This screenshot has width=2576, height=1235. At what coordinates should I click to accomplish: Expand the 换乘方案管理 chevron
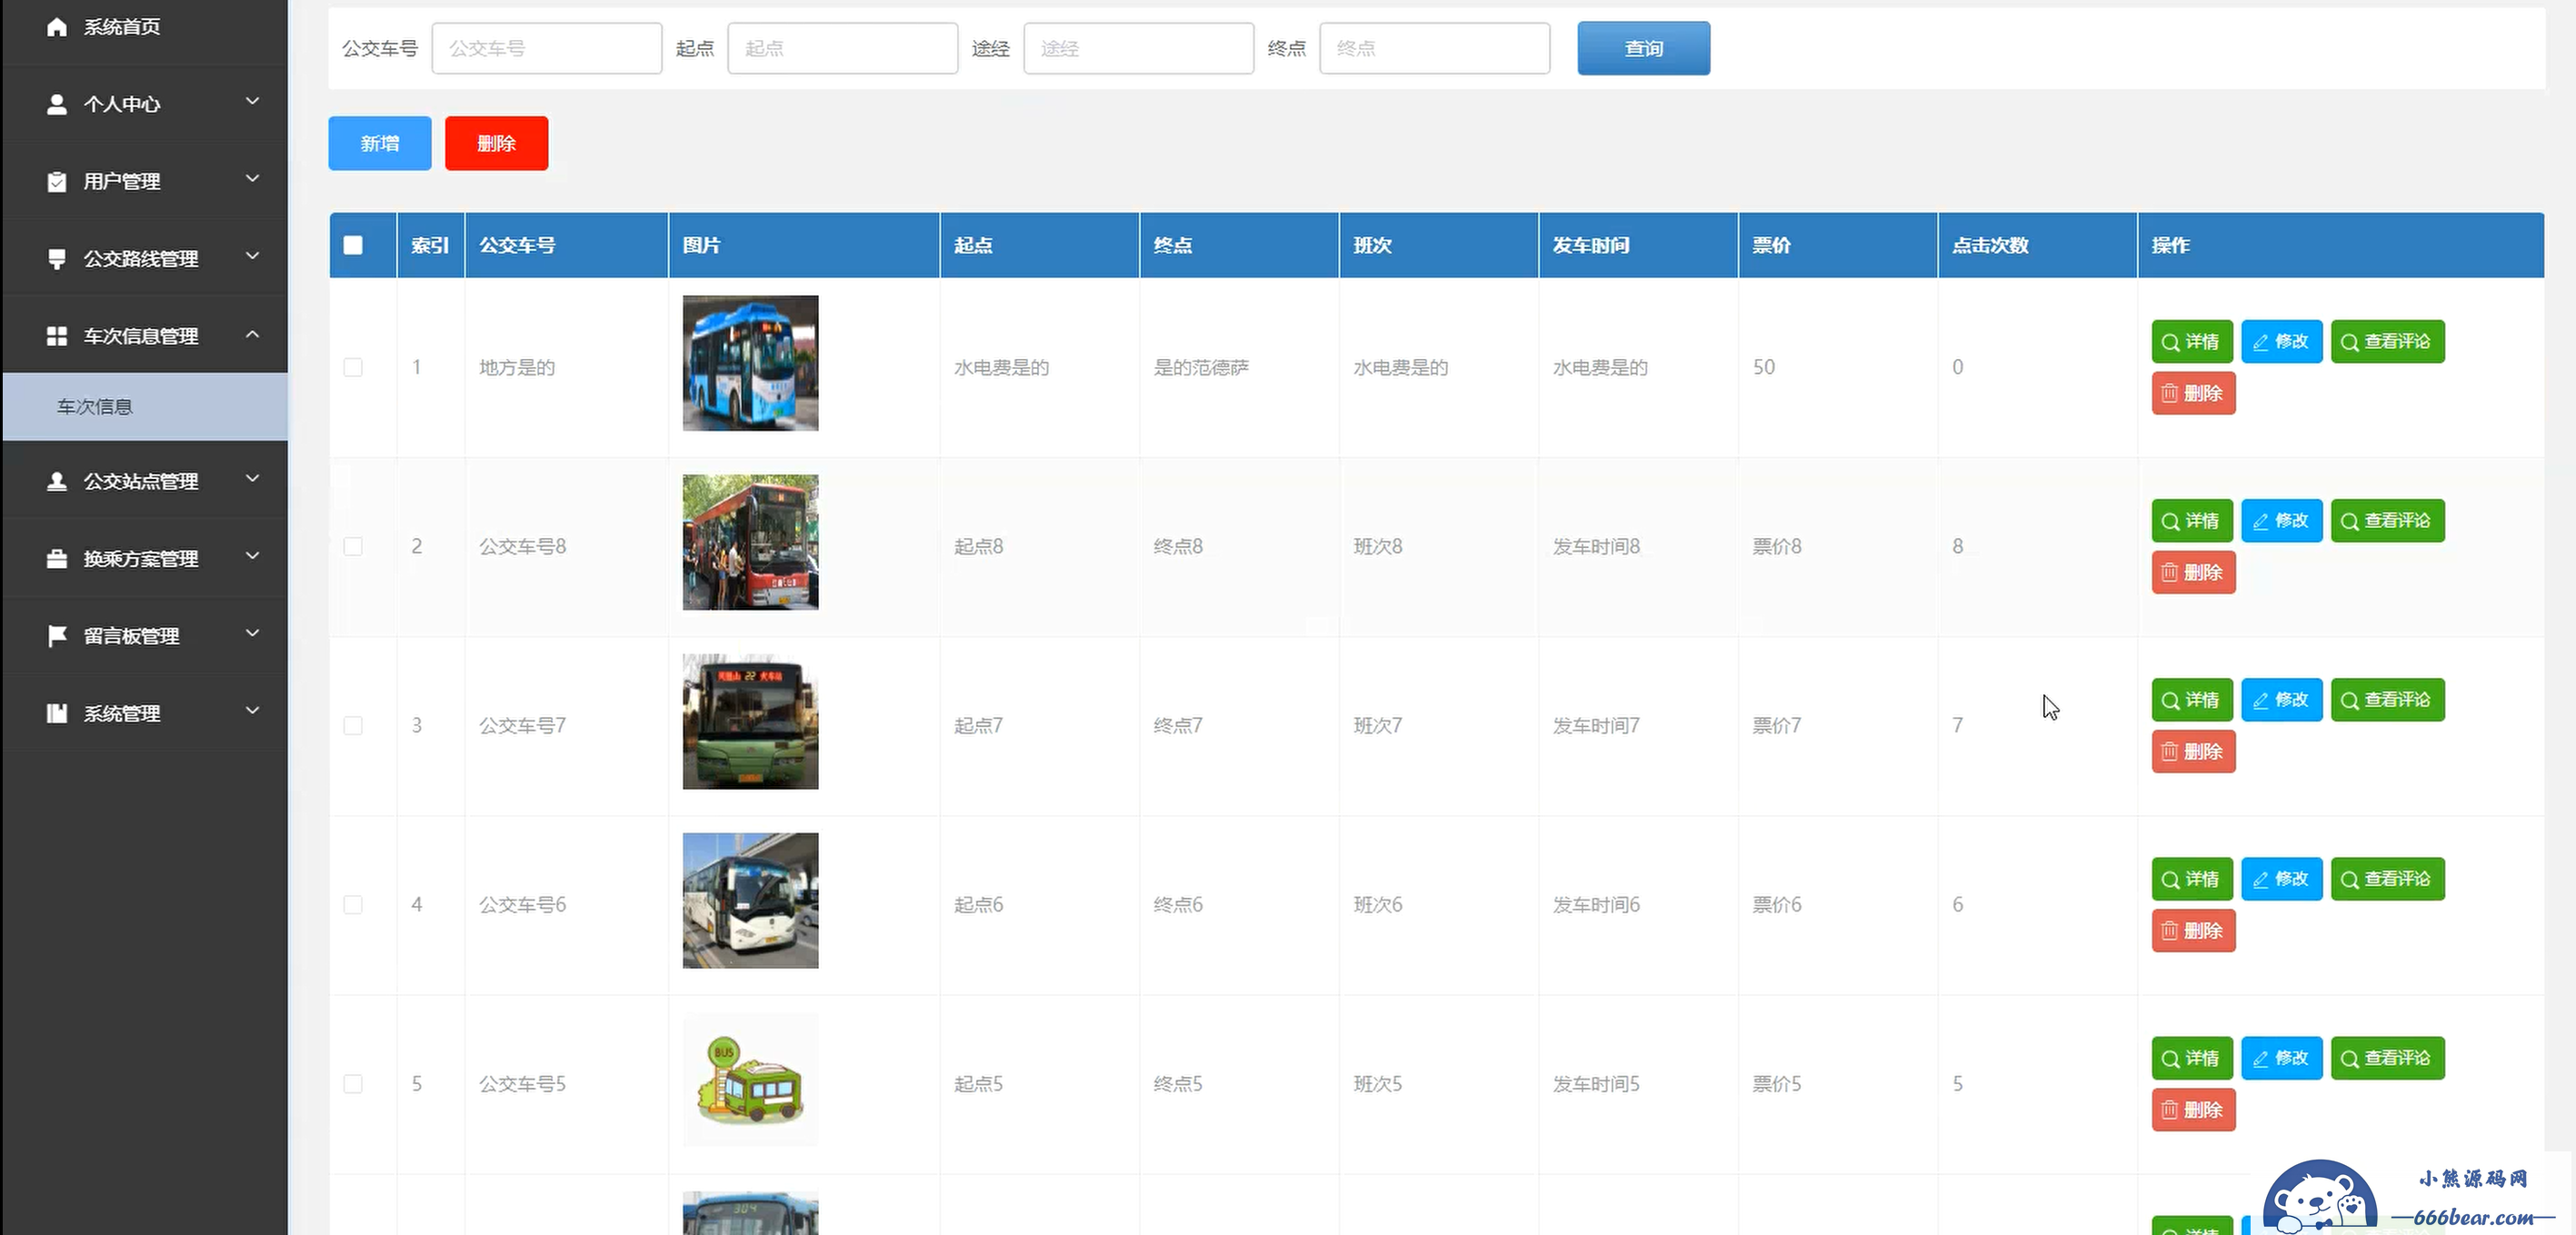click(252, 556)
